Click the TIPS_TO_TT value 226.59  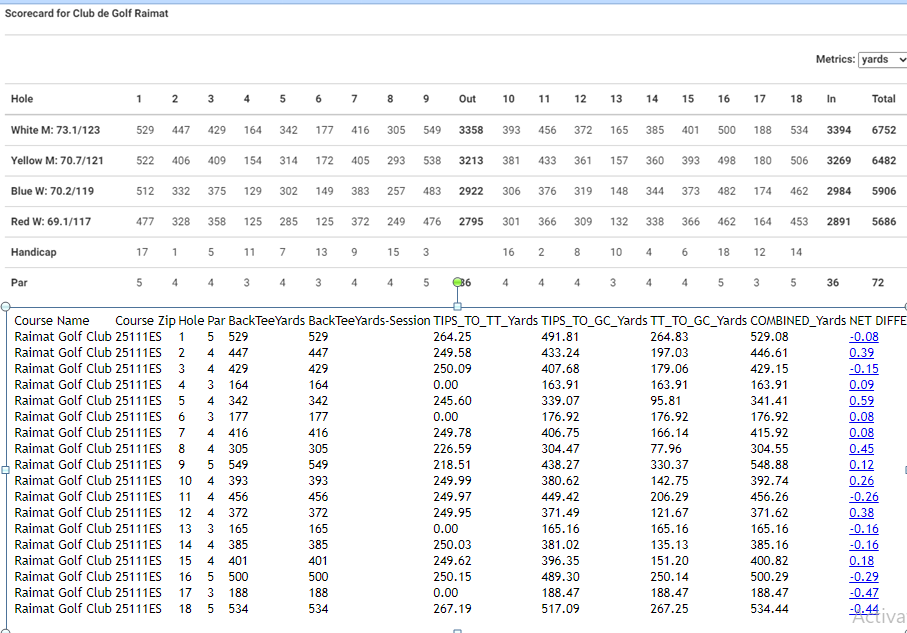(x=452, y=449)
